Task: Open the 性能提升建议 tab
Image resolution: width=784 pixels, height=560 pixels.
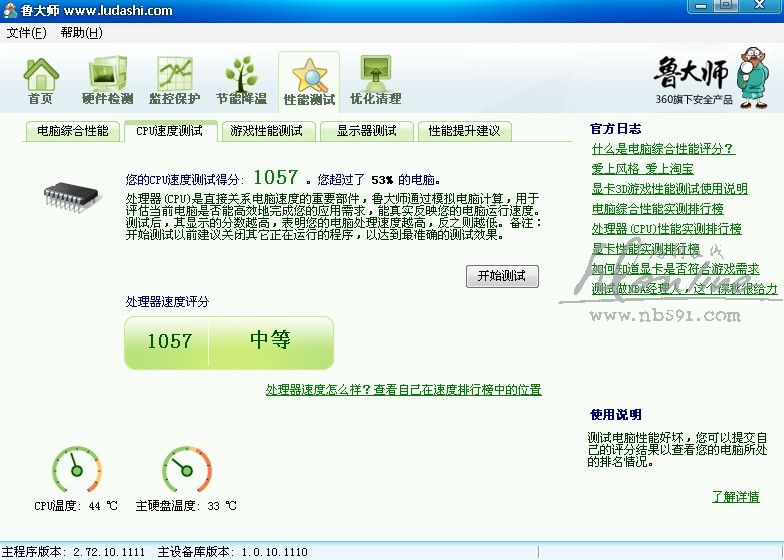Action: pyautogui.click(x=464, y=131)
